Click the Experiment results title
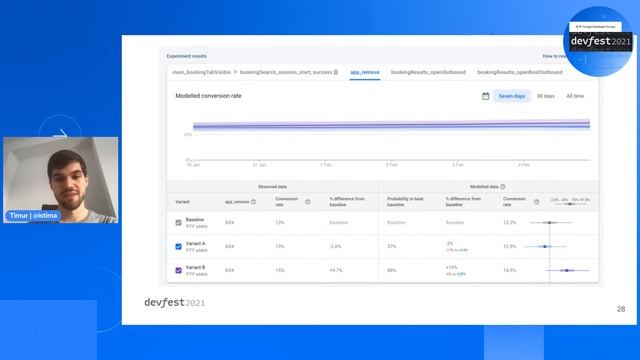 point(187,56)
